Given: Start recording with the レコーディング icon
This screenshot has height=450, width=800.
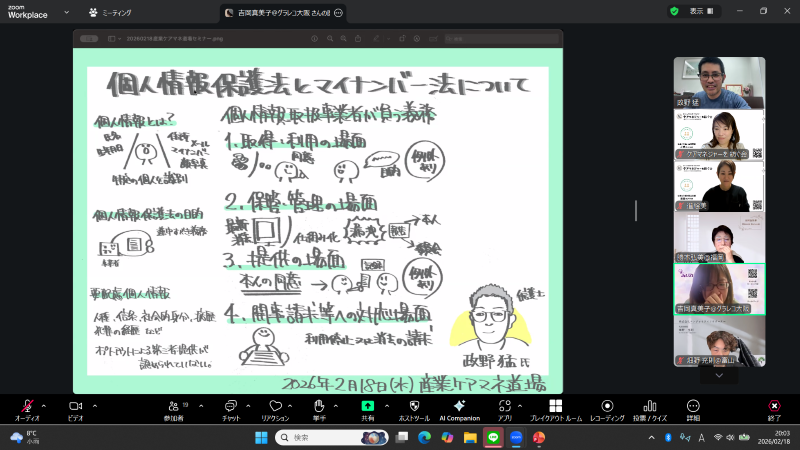Looking at the screenshot, I should [609, 406].
